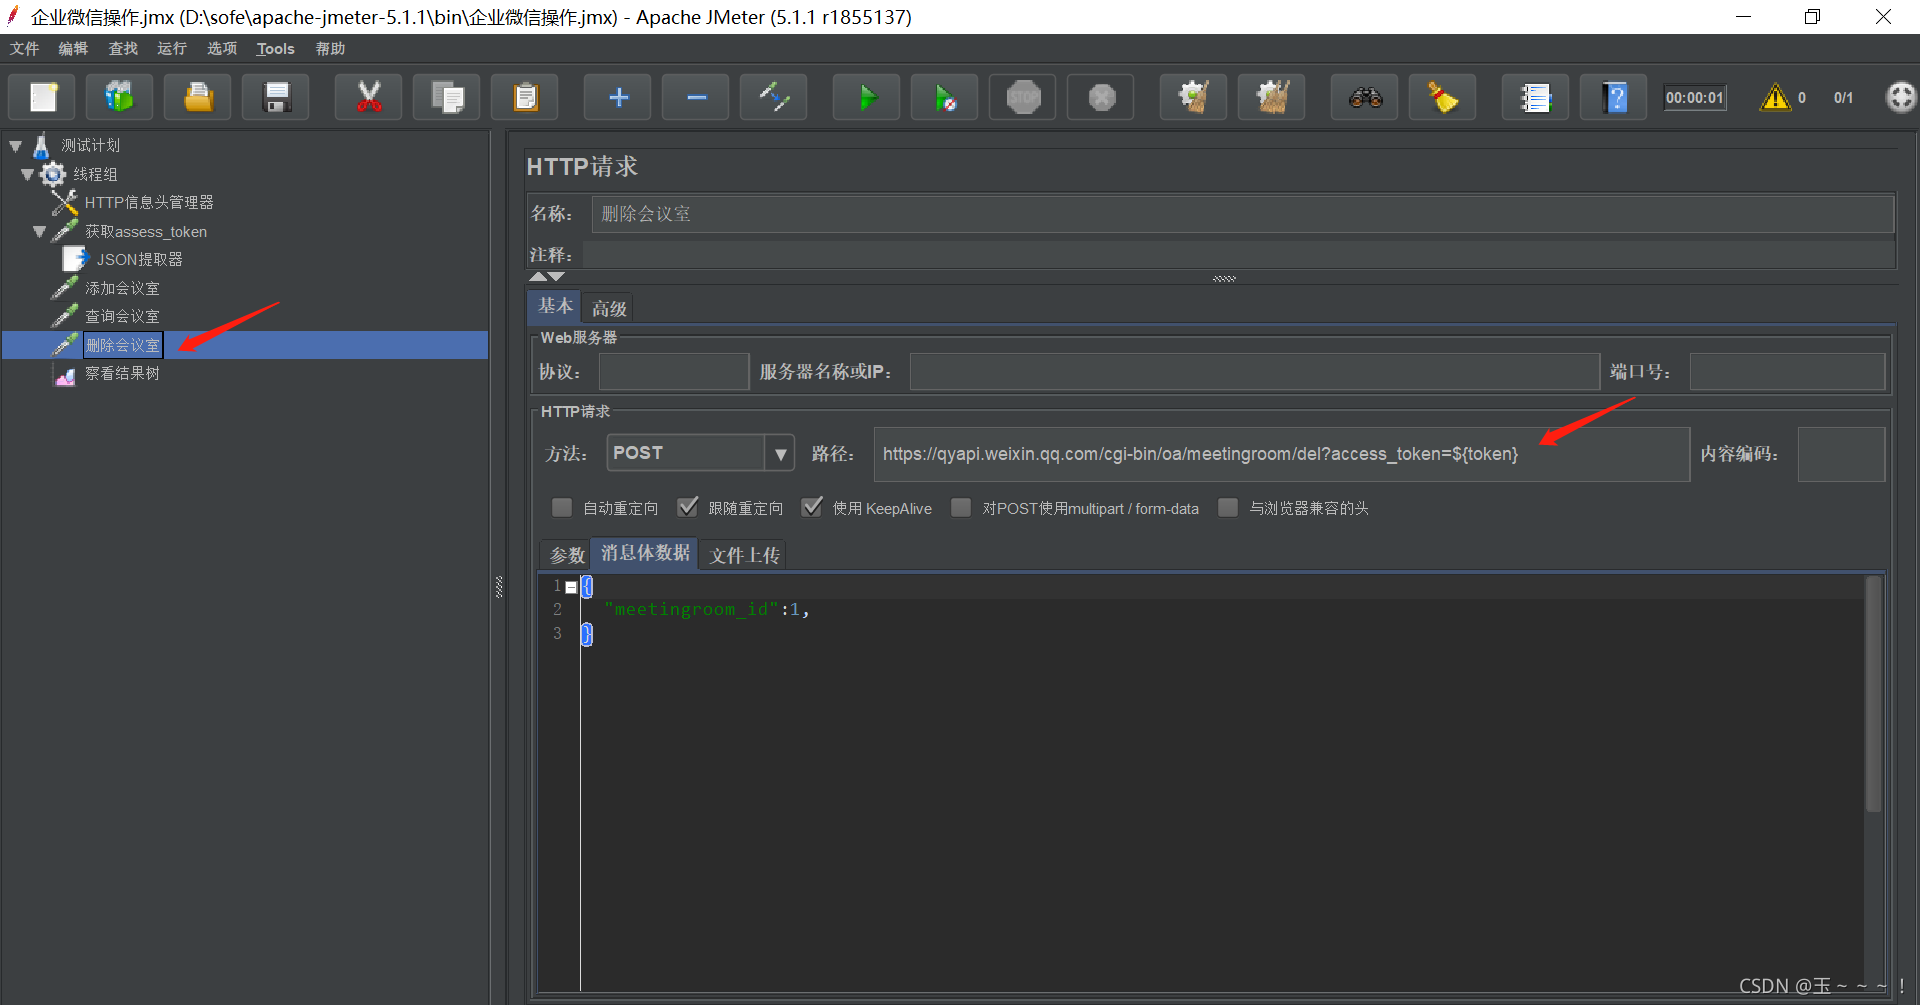Click Start no pauses icon
This screenshot has height=1005, width=1920.
click(945, 98)
